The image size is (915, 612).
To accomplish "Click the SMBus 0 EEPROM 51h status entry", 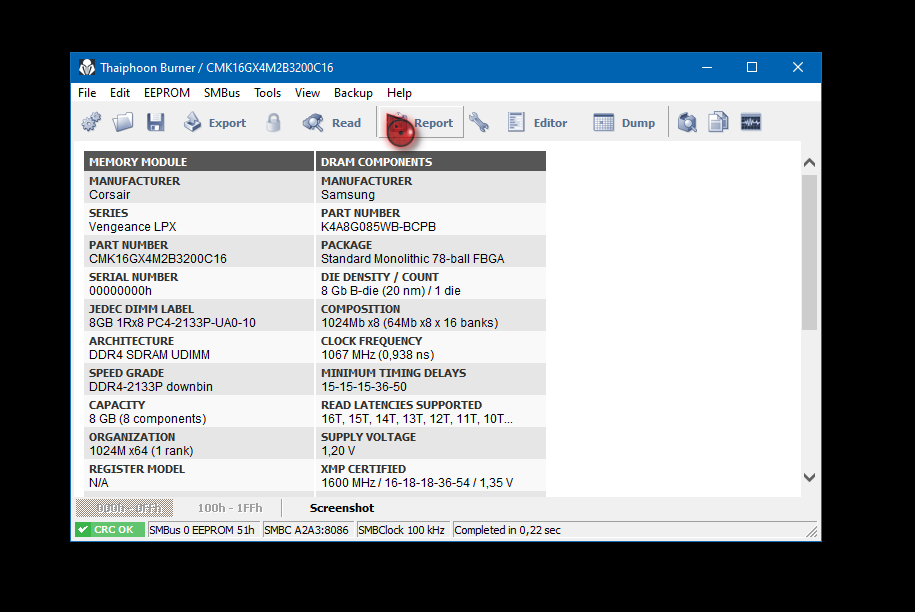I will (202, 530).
